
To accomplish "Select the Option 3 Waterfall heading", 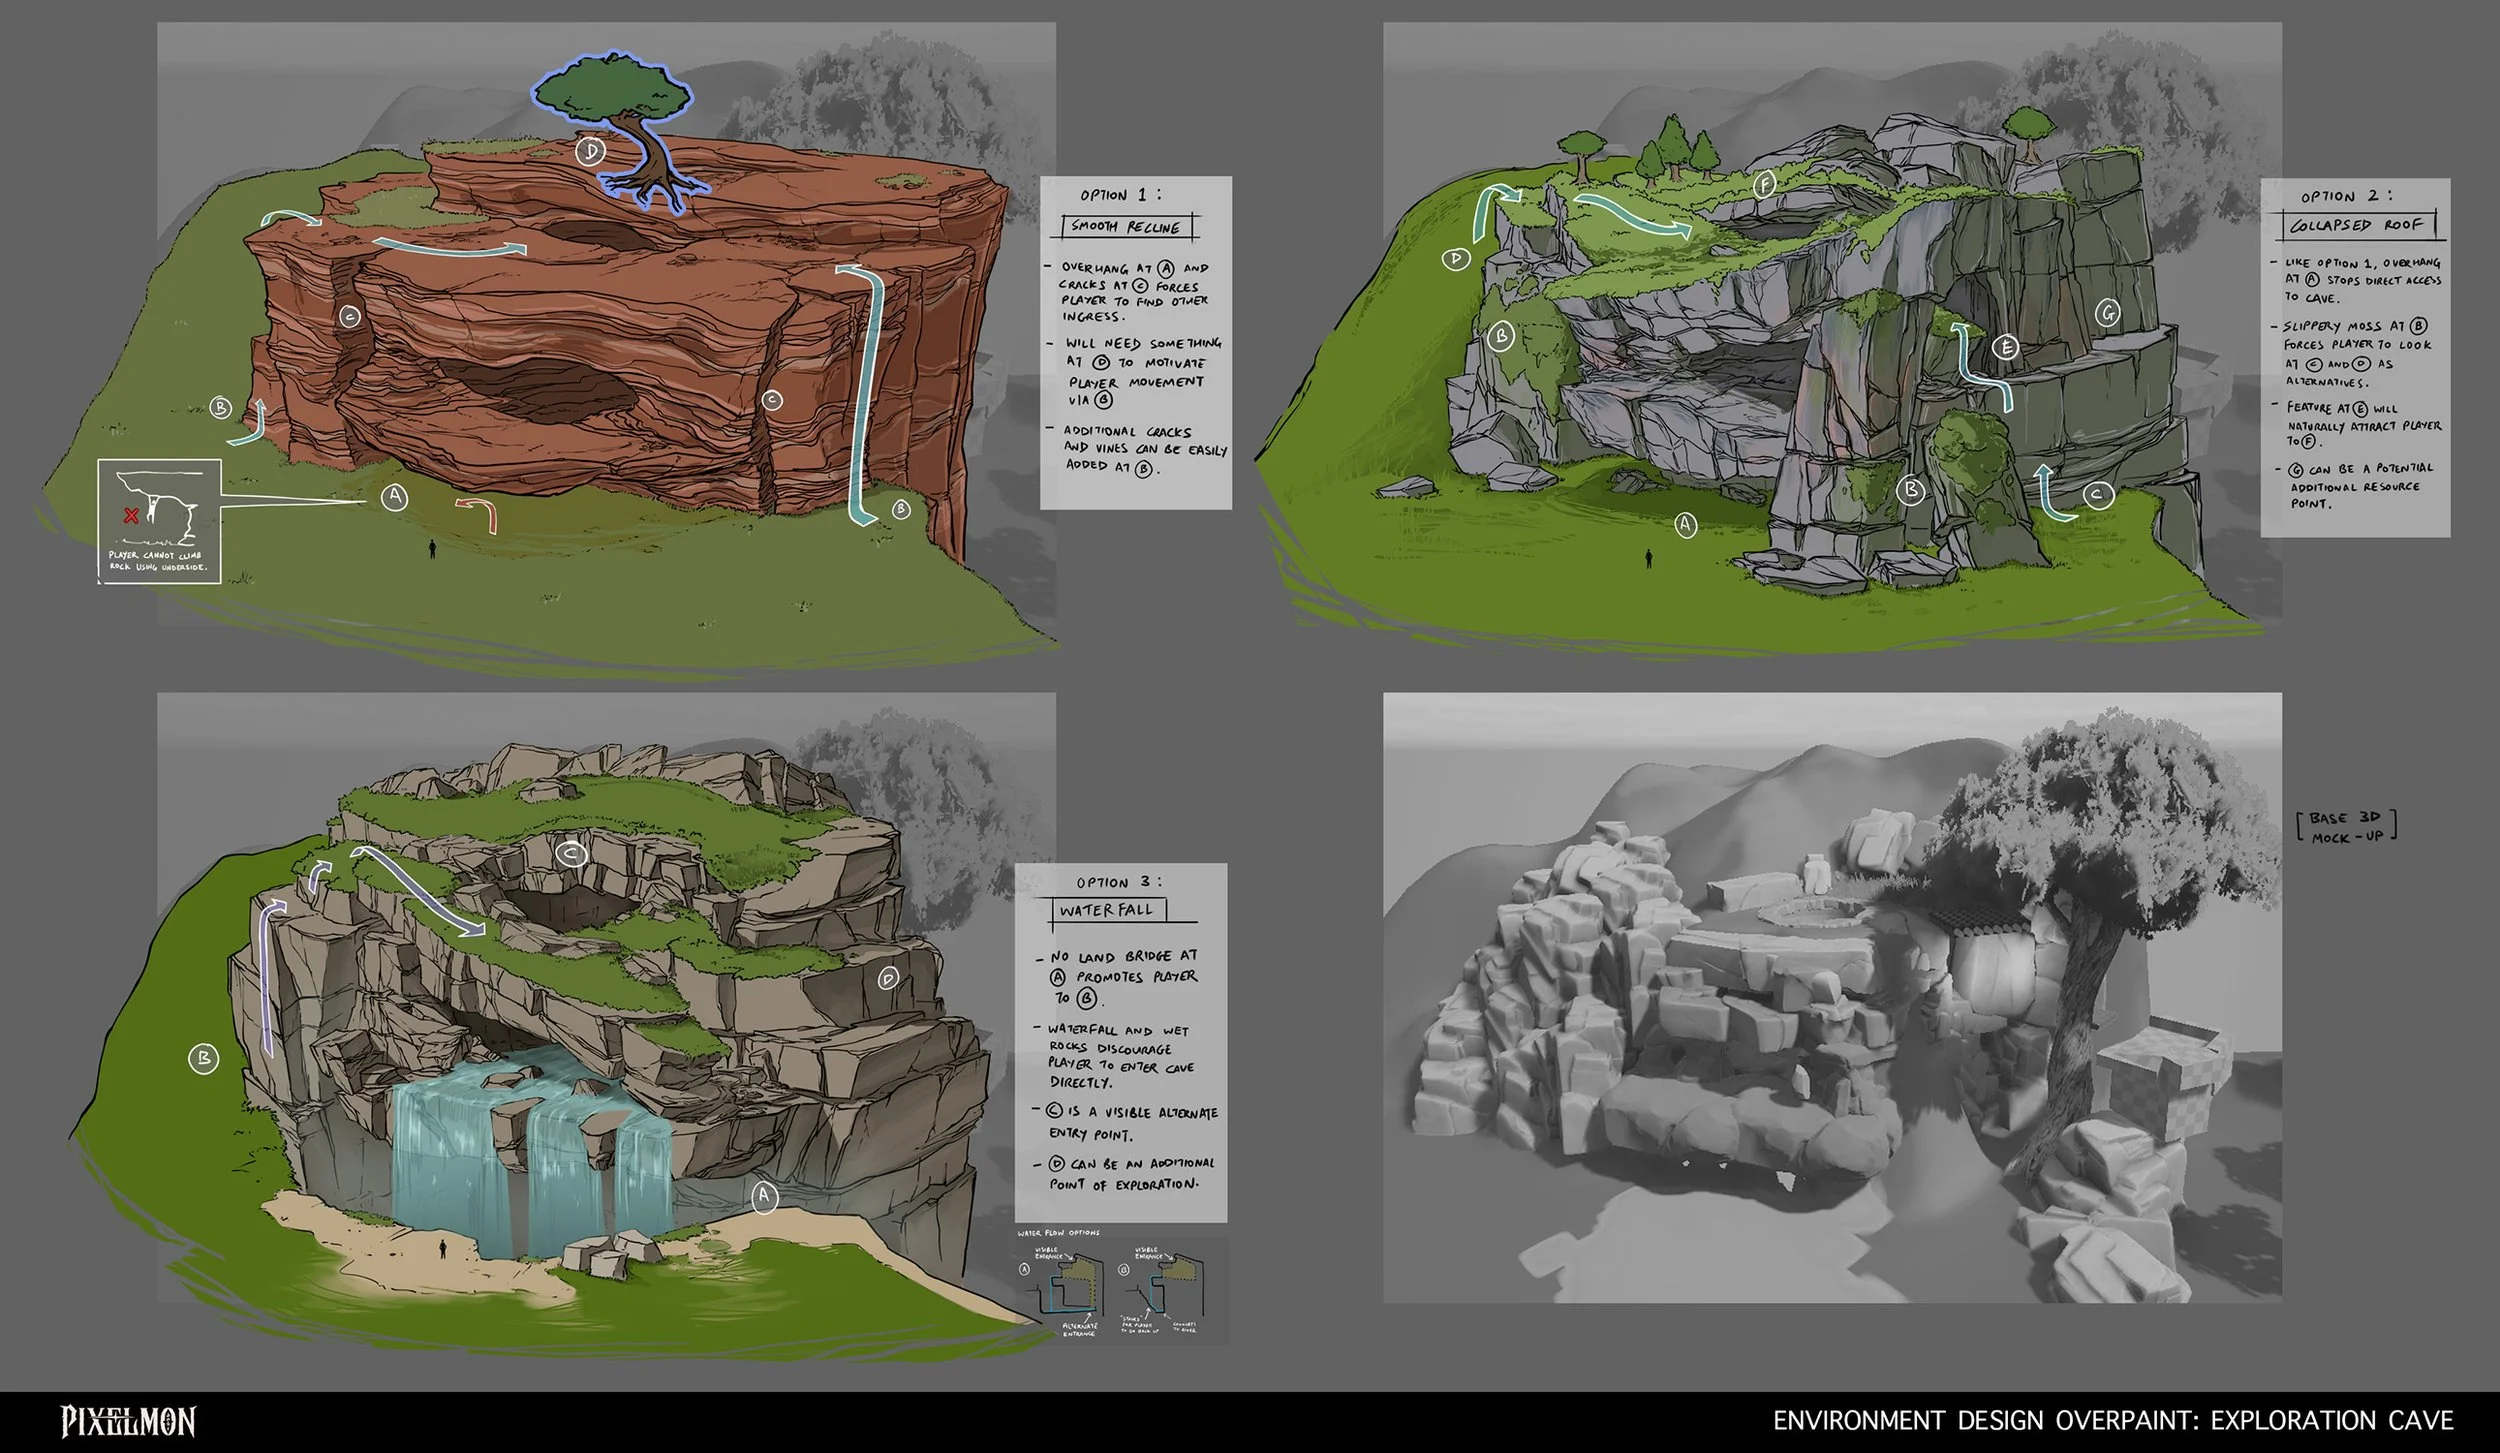I will point(1106,910).
